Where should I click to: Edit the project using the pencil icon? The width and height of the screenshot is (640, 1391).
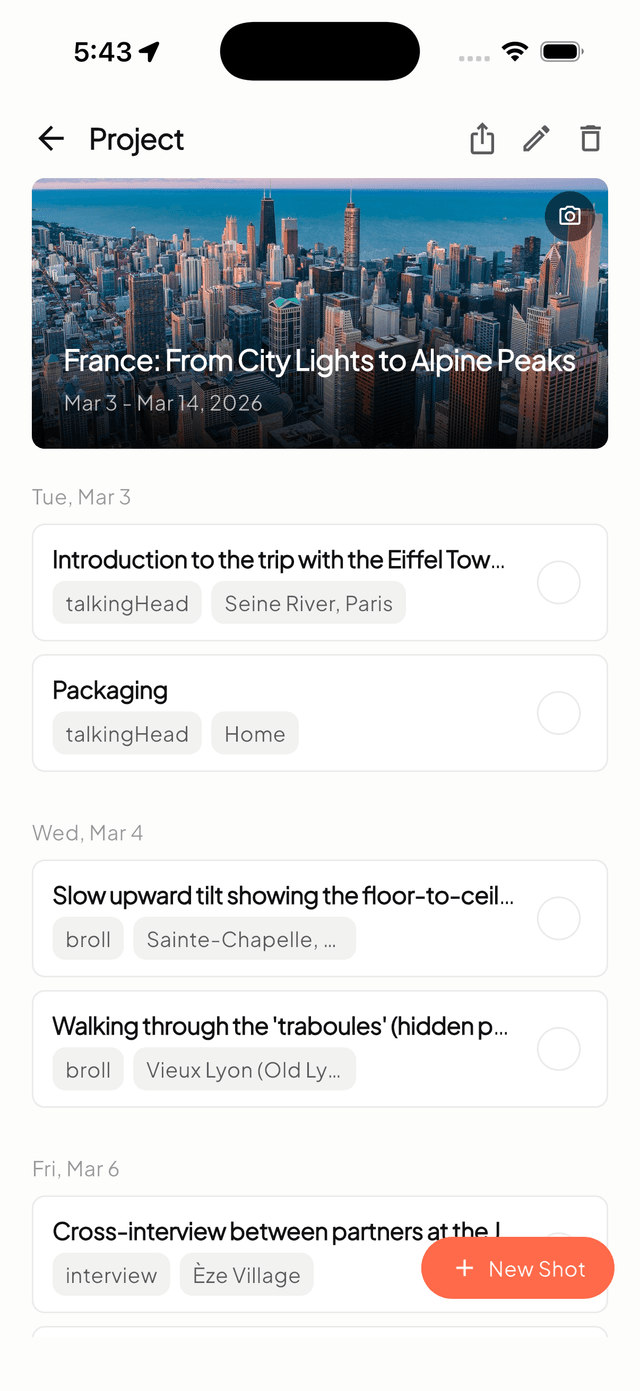(536, 139)
